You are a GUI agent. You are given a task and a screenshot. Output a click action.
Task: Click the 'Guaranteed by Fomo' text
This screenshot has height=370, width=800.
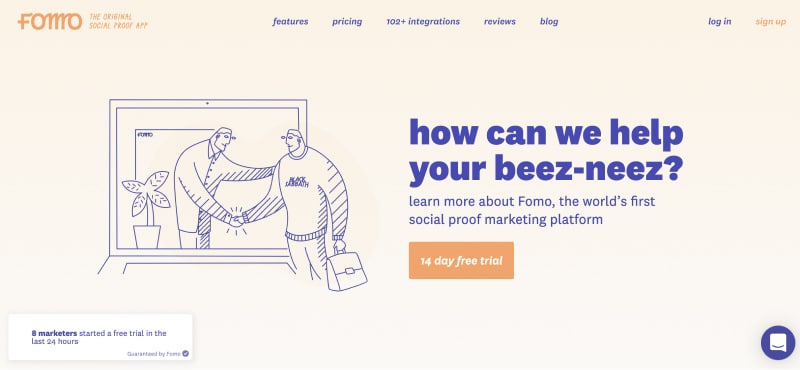tap(154, 354)
